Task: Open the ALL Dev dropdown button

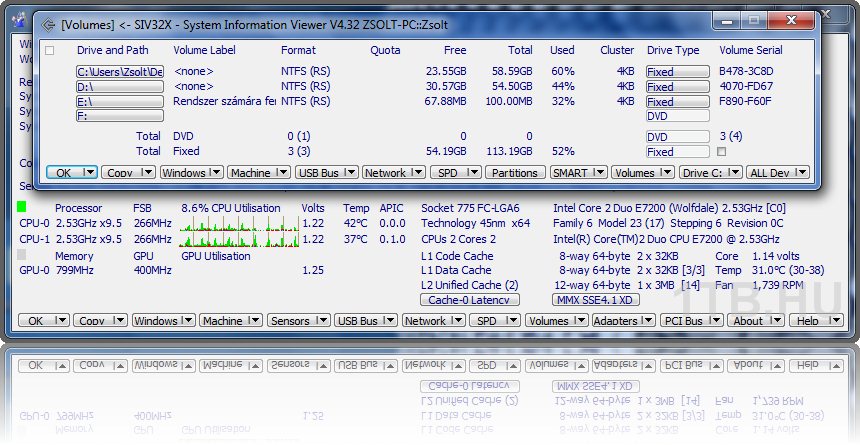Action: (778, 172)
